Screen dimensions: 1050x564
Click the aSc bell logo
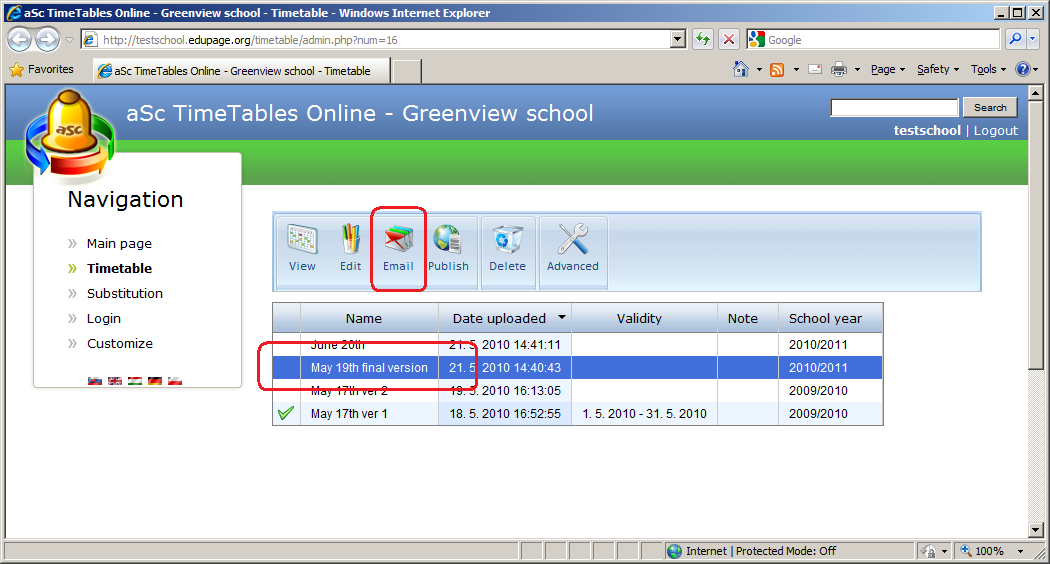tap(69, 134)
